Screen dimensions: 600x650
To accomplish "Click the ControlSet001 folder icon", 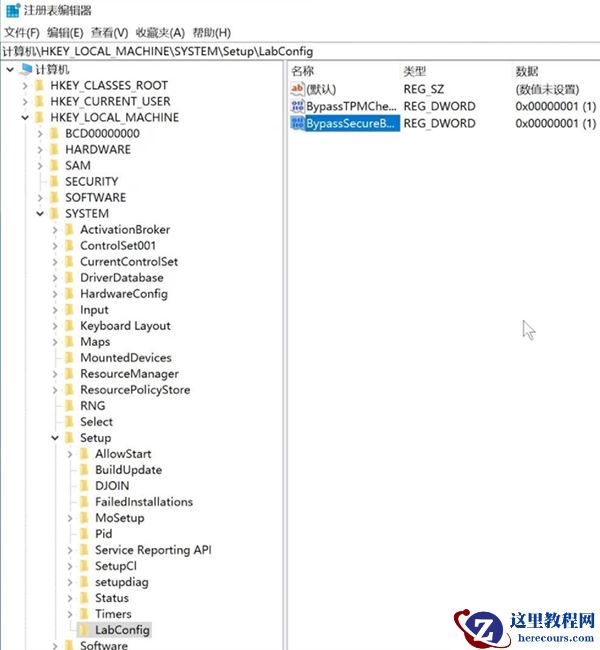I will pyautogui.click(x=69, y=246).
